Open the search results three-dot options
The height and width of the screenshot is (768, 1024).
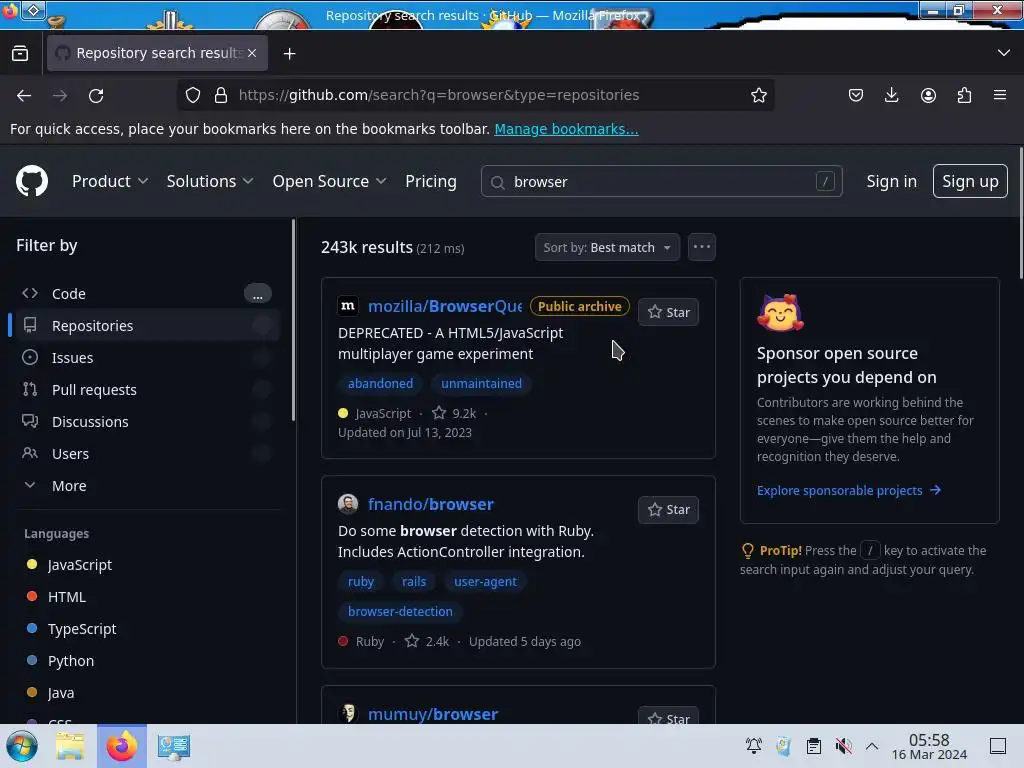point(701,247)
